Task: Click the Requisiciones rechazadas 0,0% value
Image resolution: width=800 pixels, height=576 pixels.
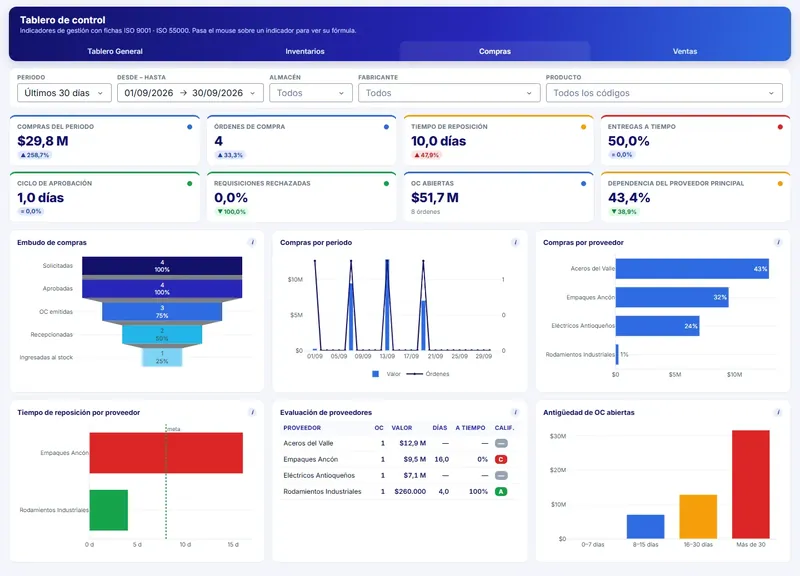Action: (x=231, y=197)
